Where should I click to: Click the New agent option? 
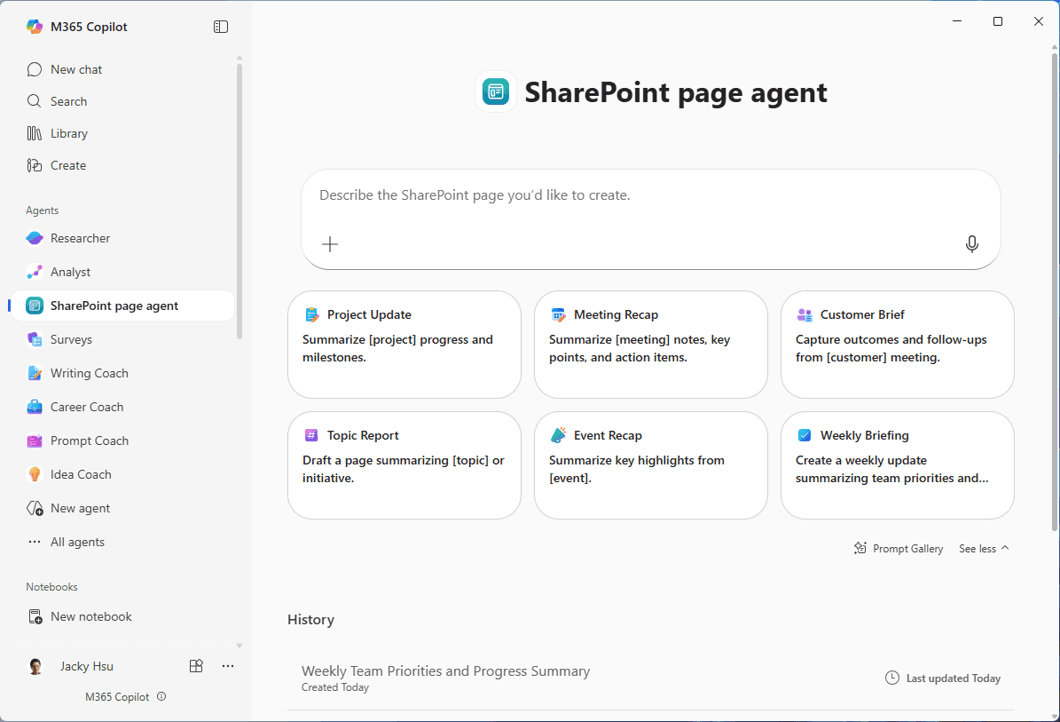point(79,507)
